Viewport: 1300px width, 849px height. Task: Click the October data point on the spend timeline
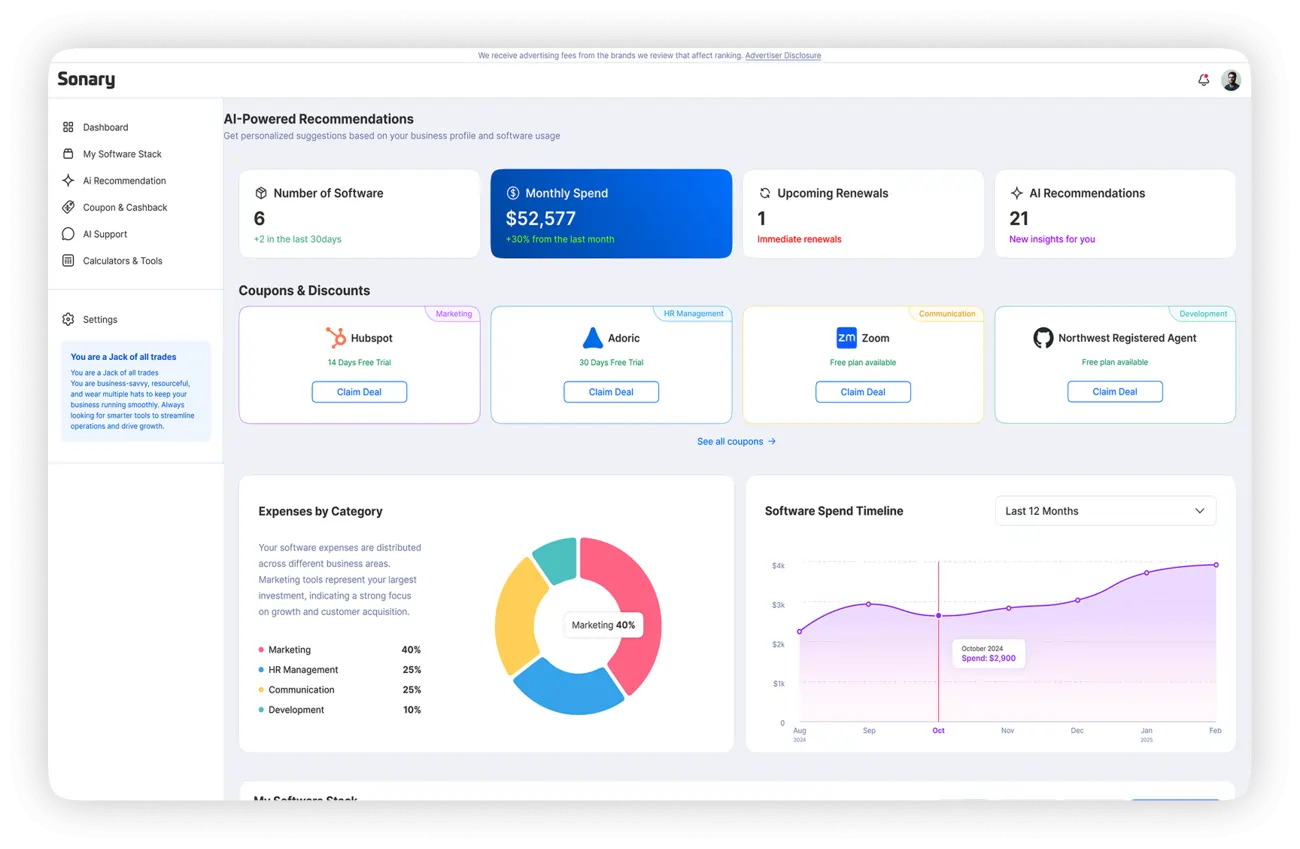(938, 616)
